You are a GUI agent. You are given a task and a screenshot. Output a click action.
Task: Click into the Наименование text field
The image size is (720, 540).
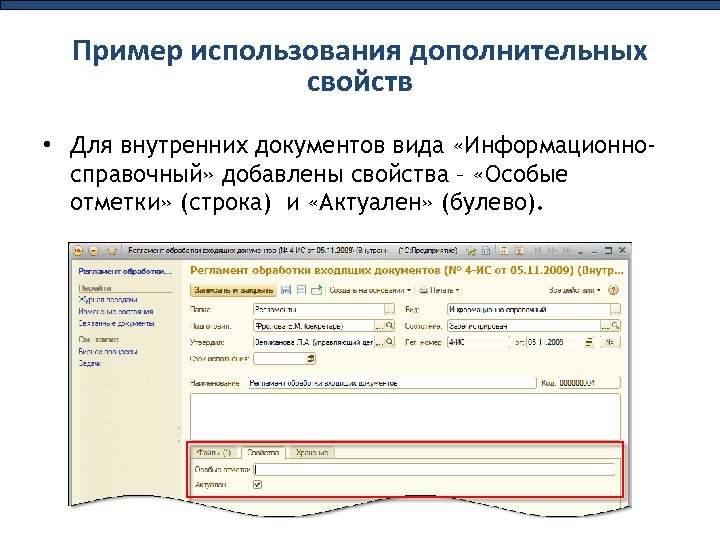[x=392, y=382]
